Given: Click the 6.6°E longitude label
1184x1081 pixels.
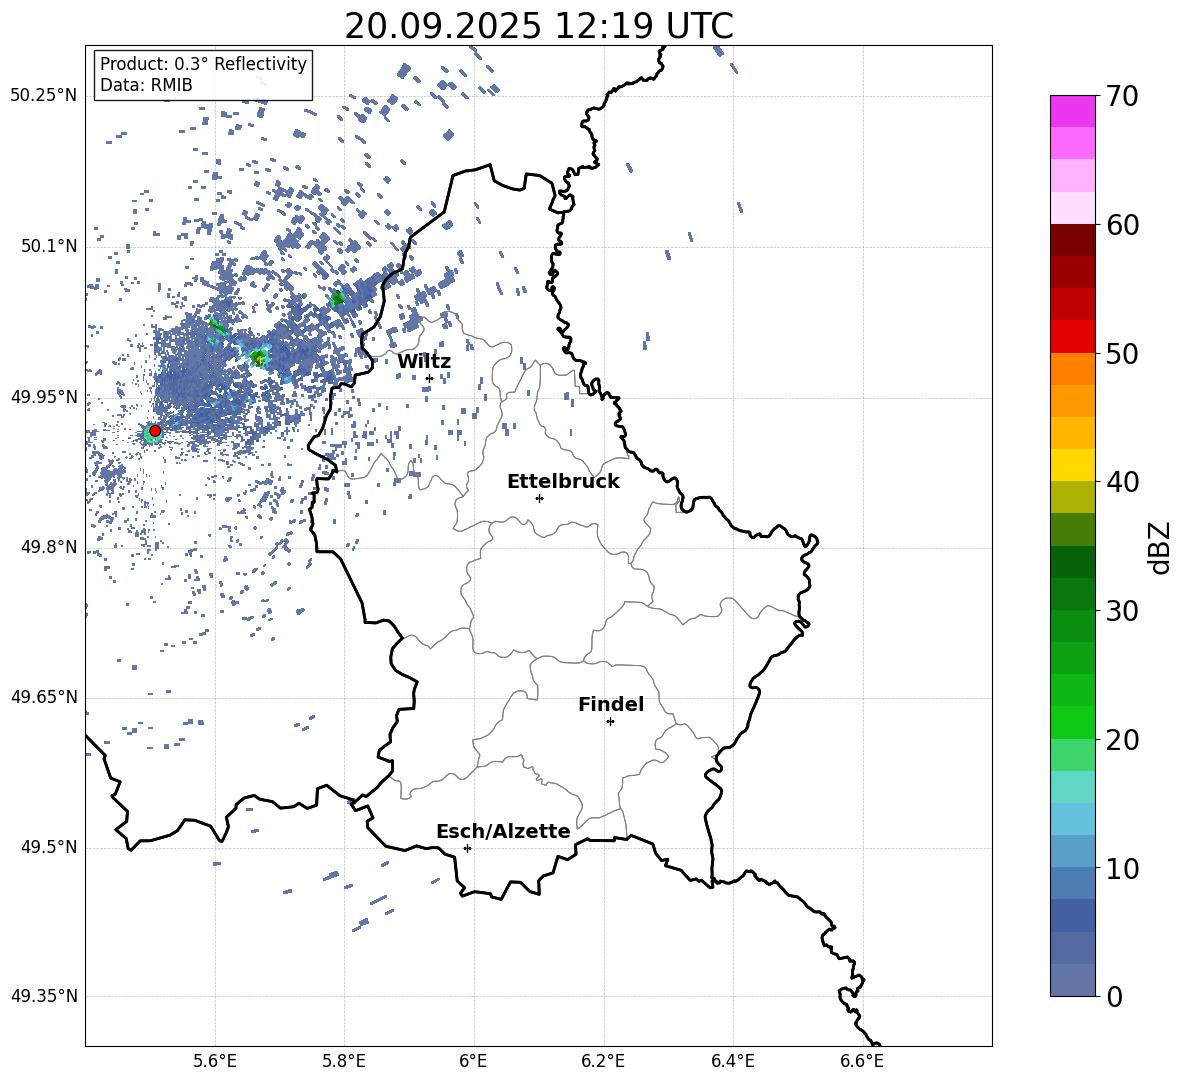Looking at the screenshot, I should [x=862, y=1061].
